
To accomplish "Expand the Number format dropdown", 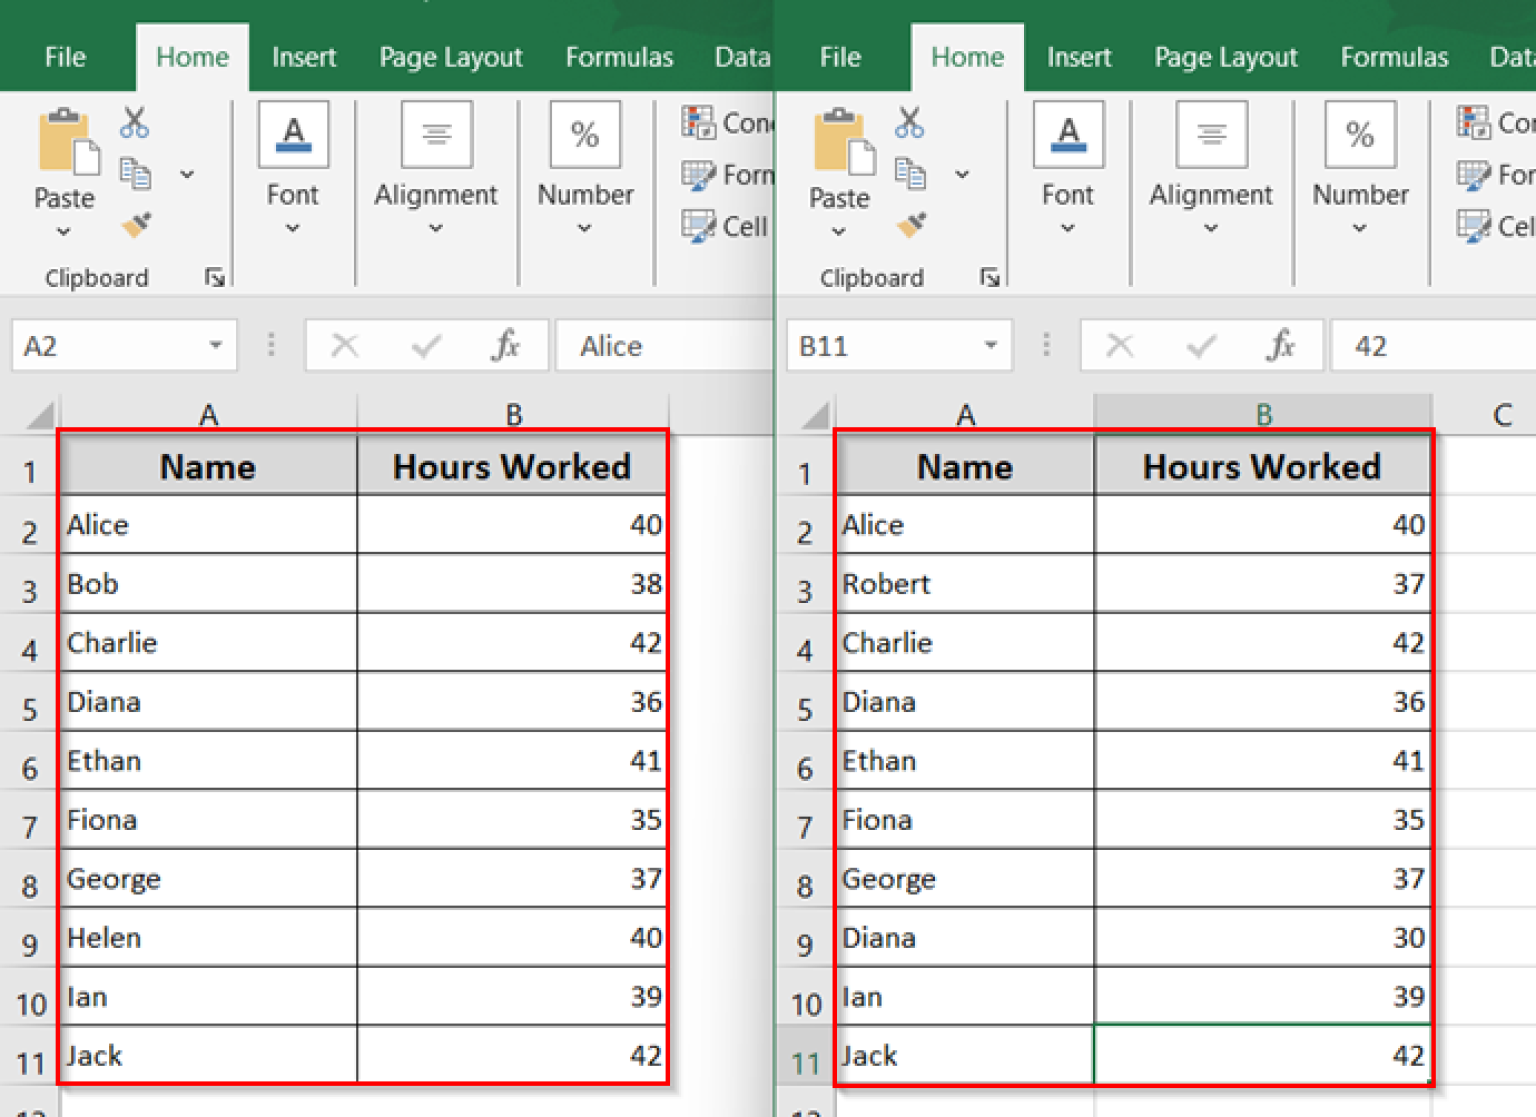I will click(x=585, y=228).
